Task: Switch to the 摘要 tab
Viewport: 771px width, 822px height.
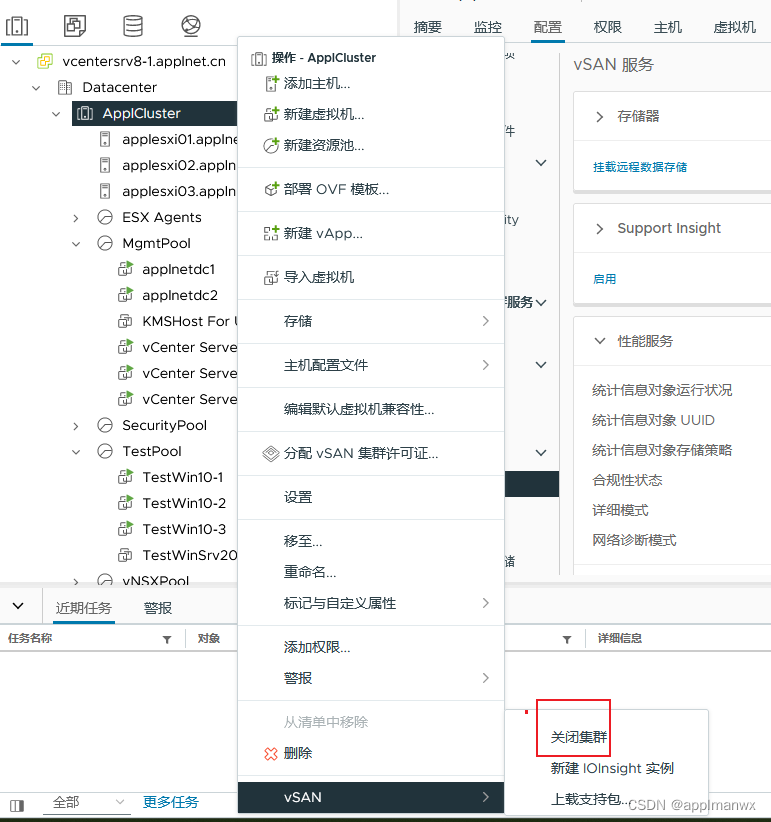Action: click(428, 27)
